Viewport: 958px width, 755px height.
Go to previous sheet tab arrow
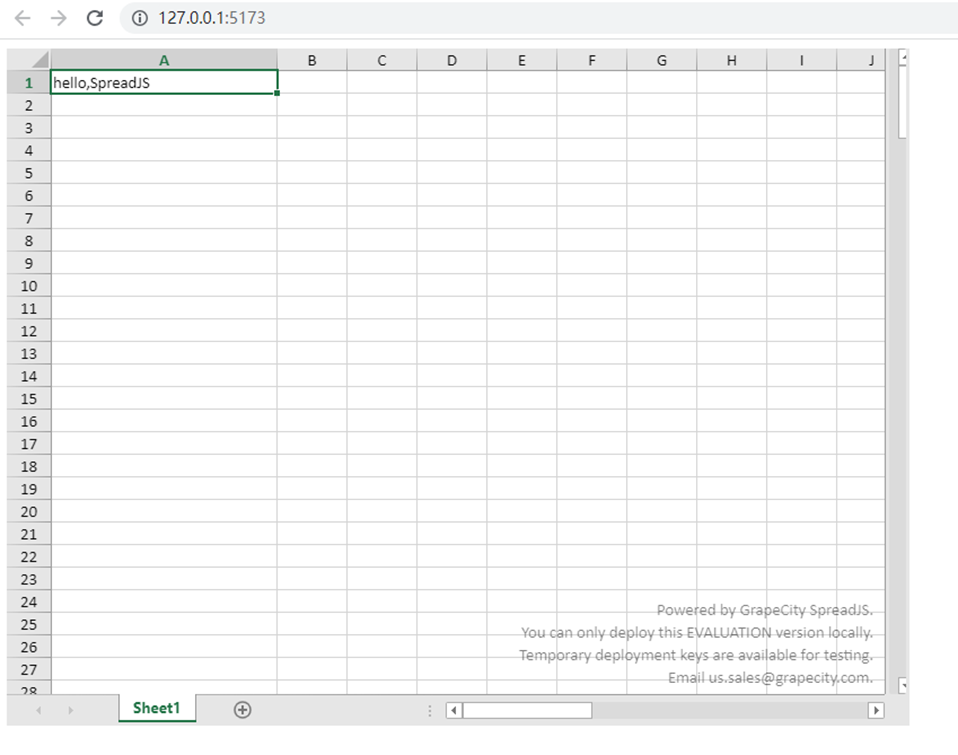click(38, 710)
